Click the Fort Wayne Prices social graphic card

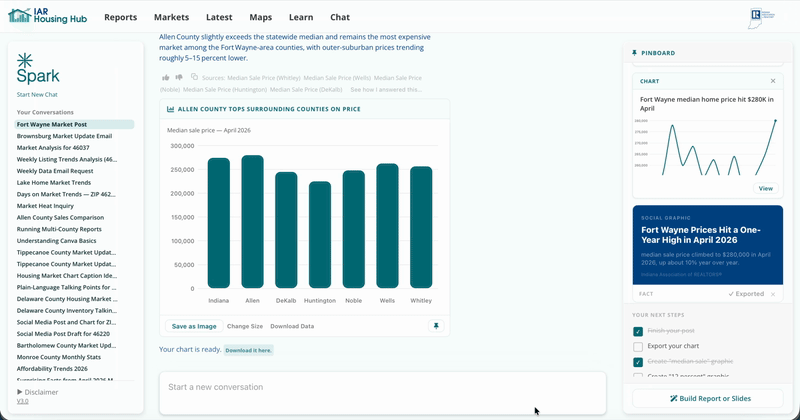[x=708, y=245]
